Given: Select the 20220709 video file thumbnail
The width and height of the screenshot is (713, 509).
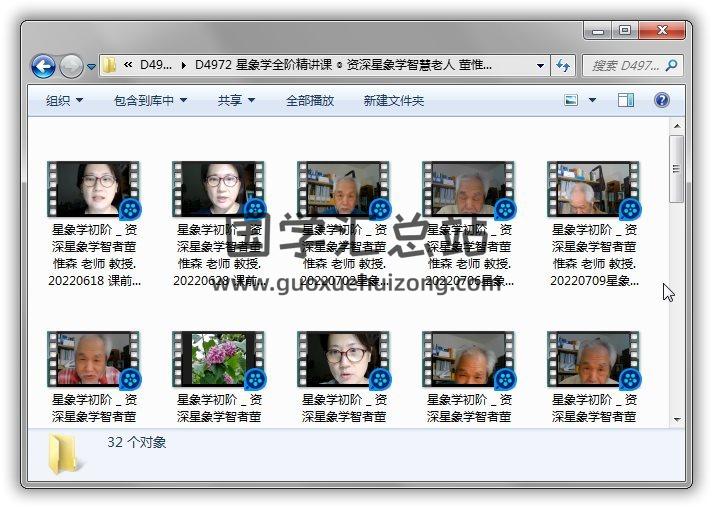Looking at the screenshot, I should click(x=594, y=190).
